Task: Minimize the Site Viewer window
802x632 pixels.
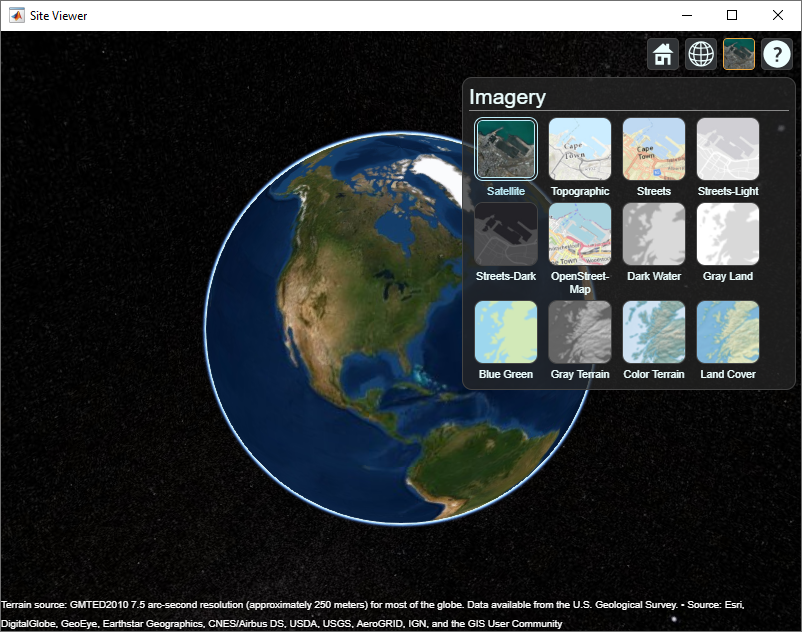Action: (687, 15)
